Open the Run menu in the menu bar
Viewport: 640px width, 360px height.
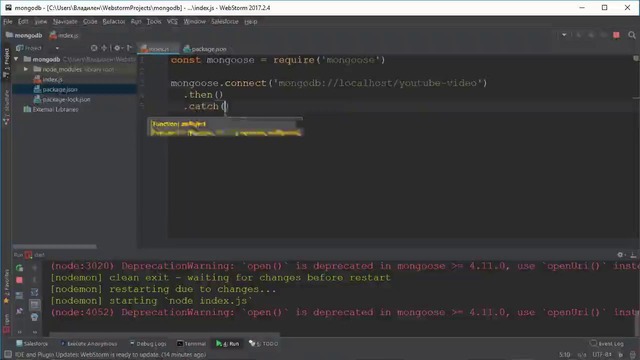pos(136,22)
